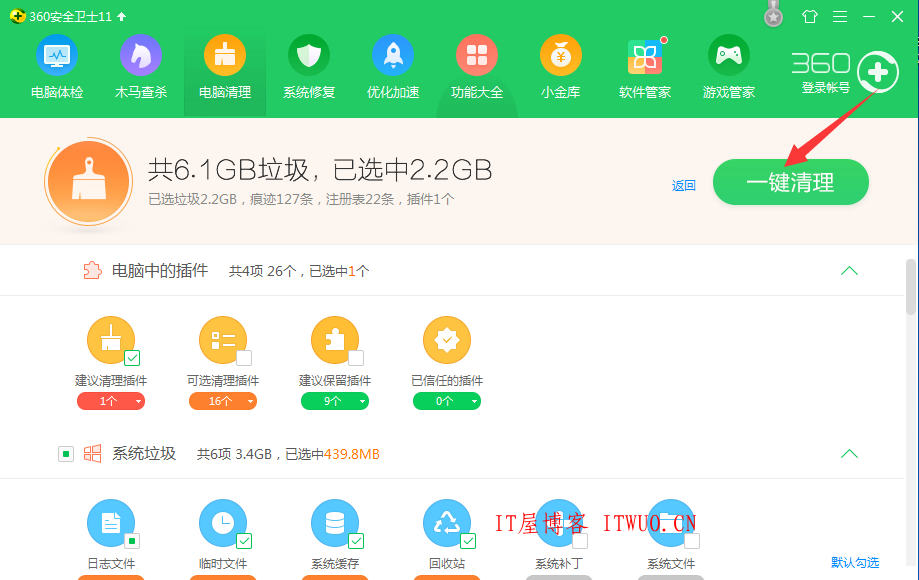Image resolution: width=919 pixels, height=580 pixels.
Task: Open 功能大全 all features
Action: (x=477, y=67)
